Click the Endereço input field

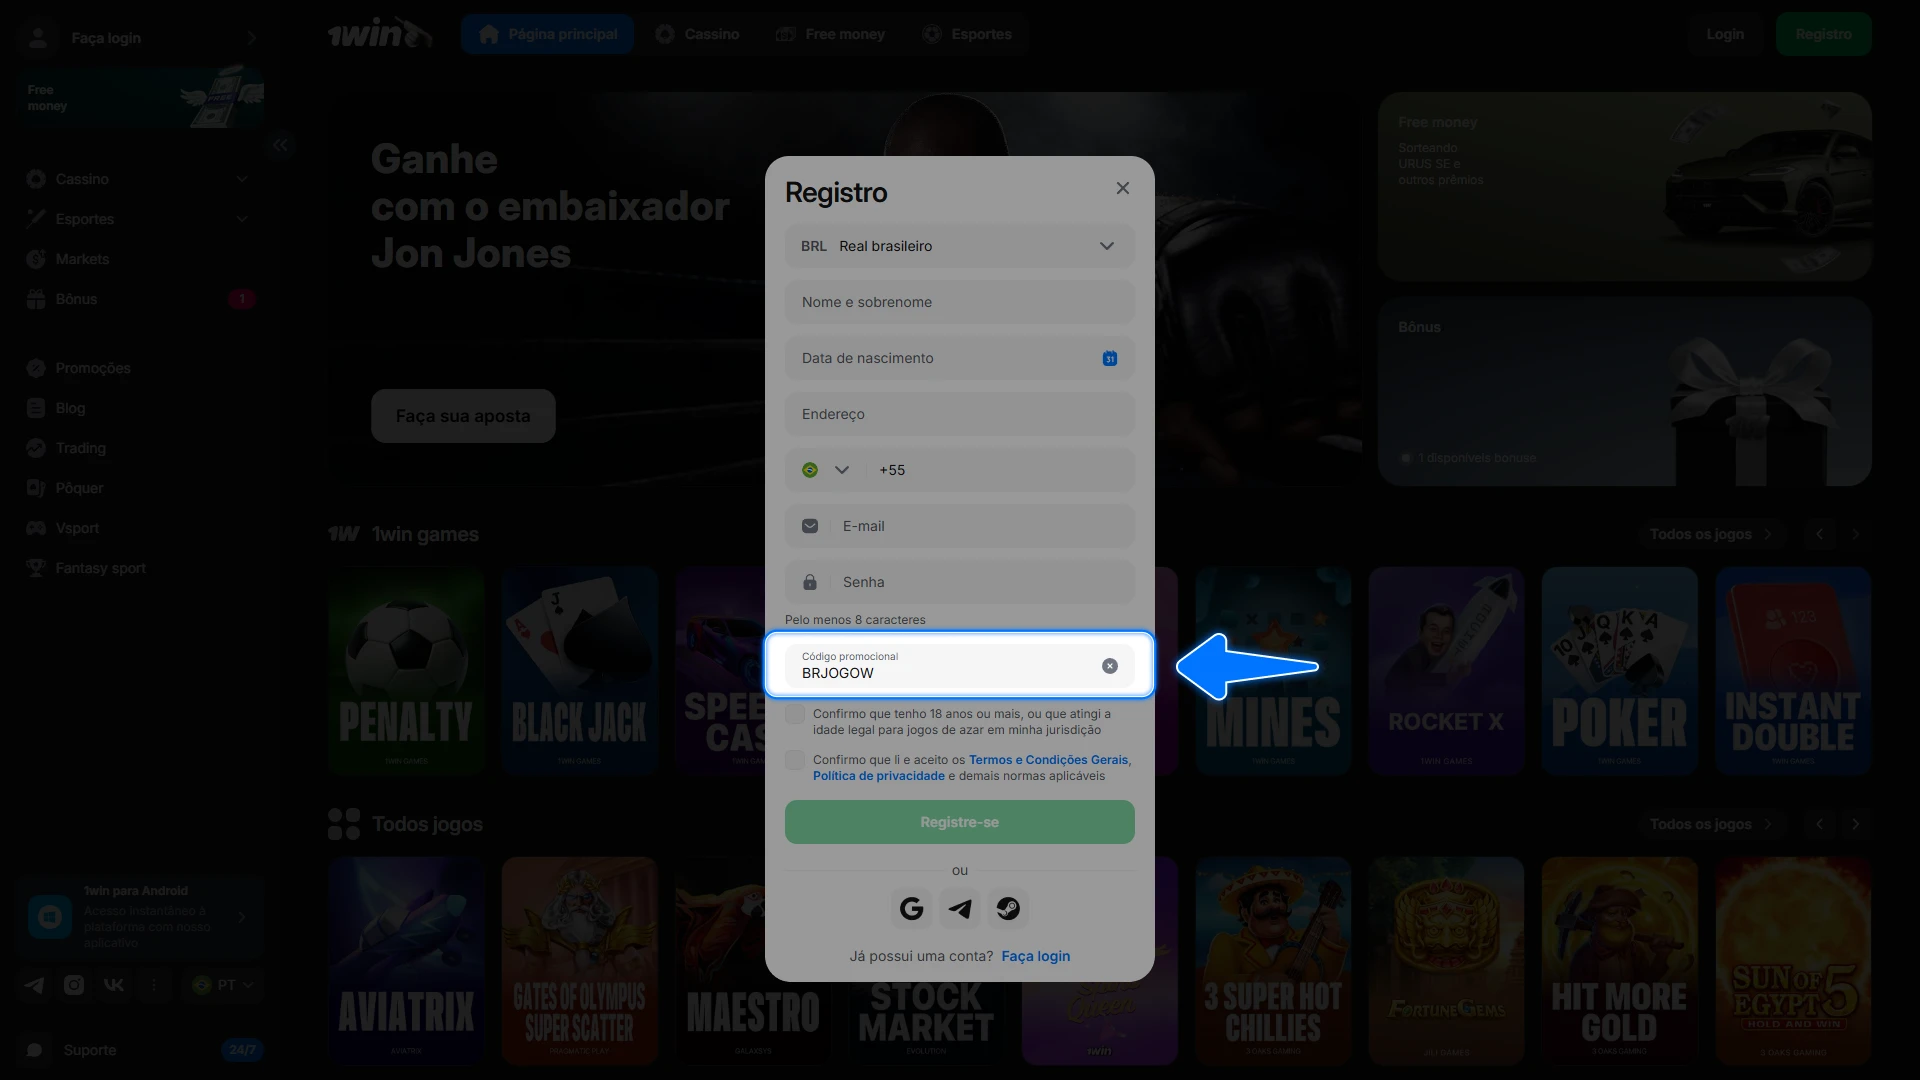[x=960, y=414]
